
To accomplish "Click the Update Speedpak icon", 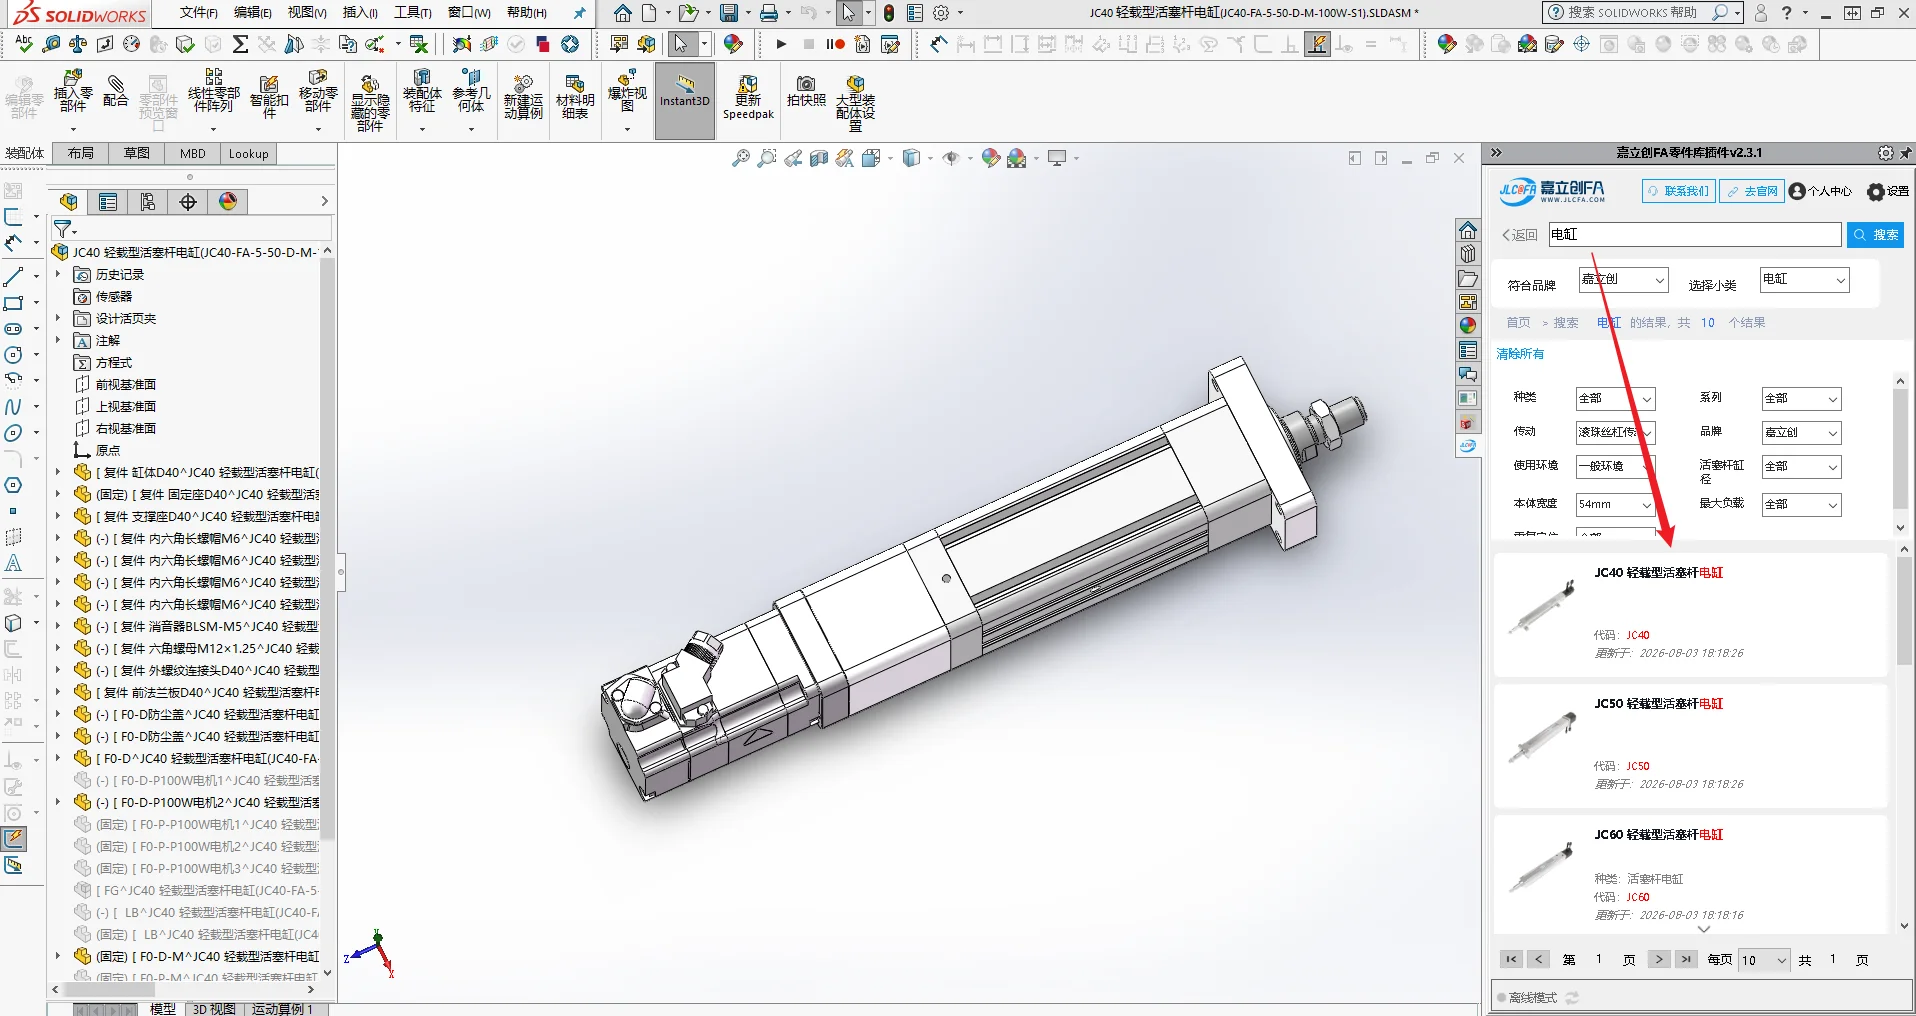I will [748, 98].
